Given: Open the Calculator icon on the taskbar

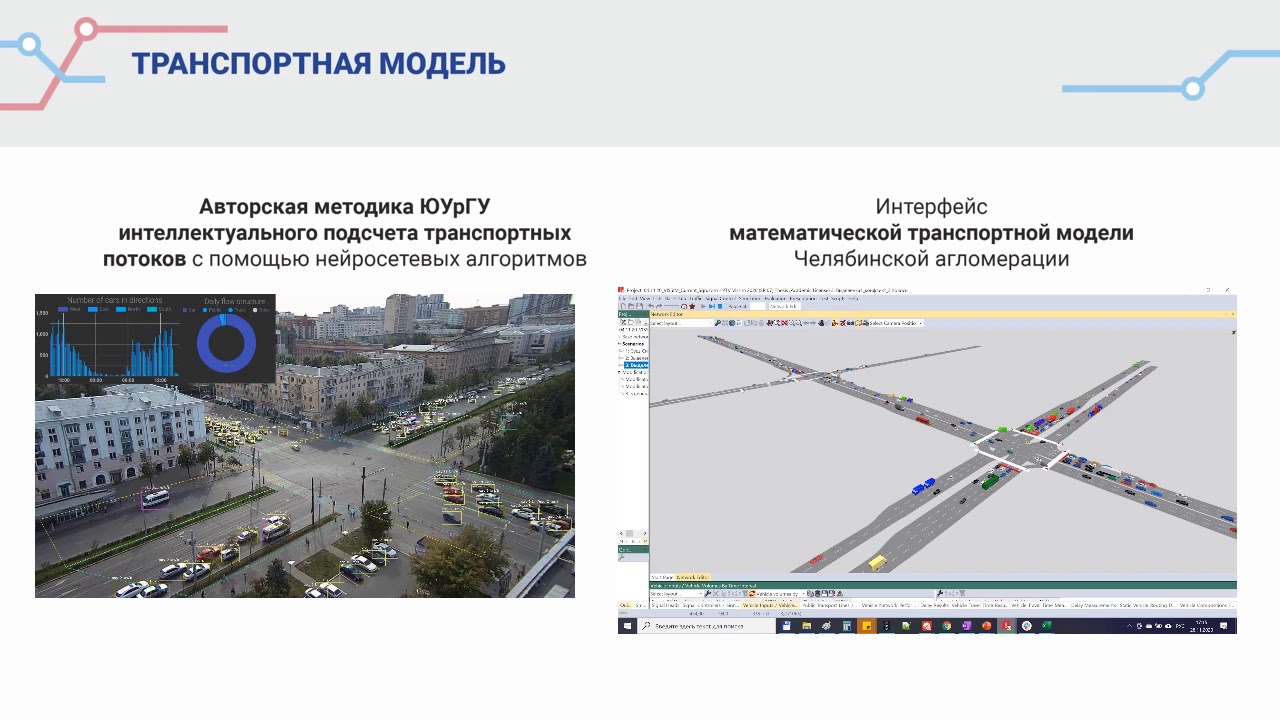Looking at the screenshot, I should click(x=846, y=626).
